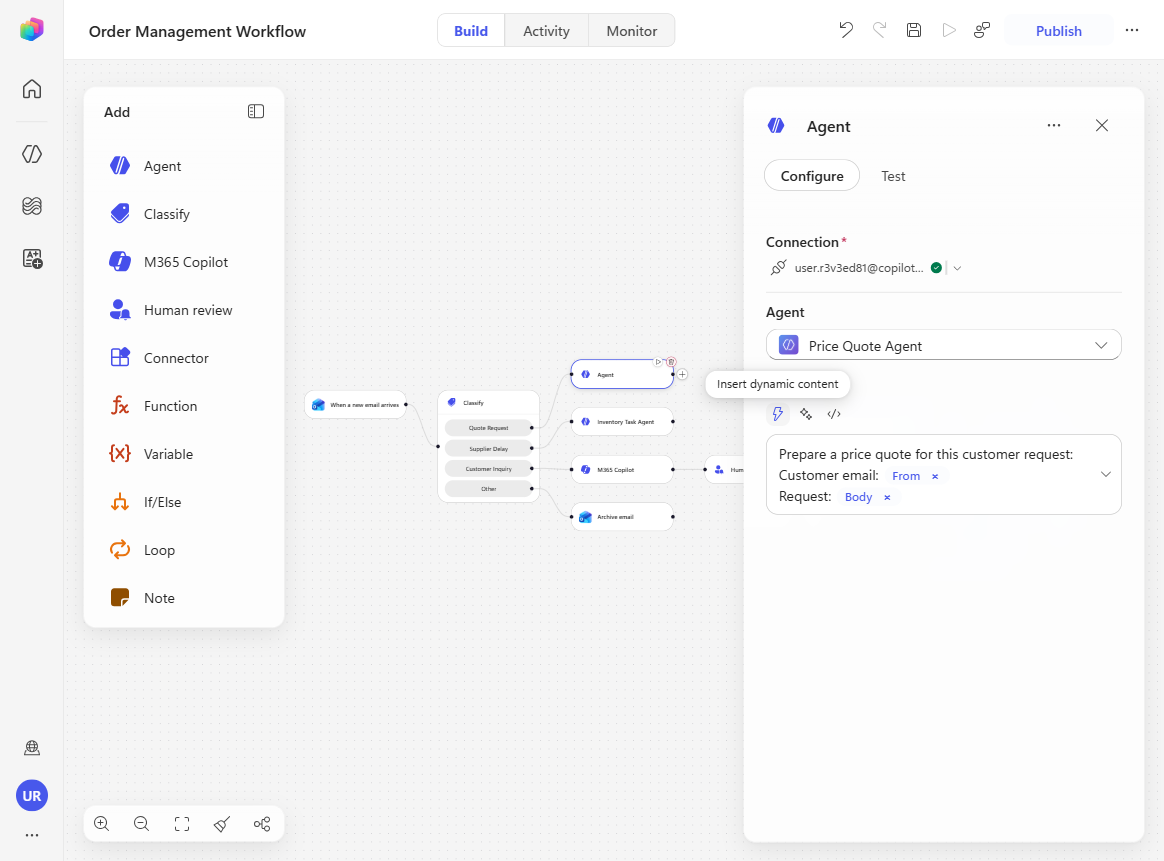Click the Order Management Workflow title
The image size is (1164, 861).
tap(197, 31)
